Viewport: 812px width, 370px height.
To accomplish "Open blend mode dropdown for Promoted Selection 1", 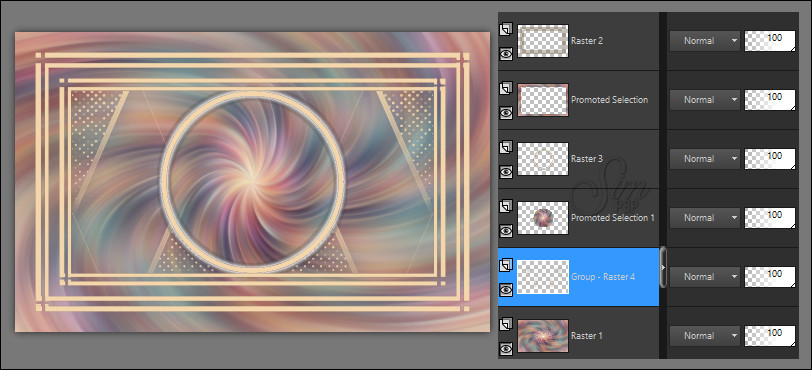I will (704, 218).
